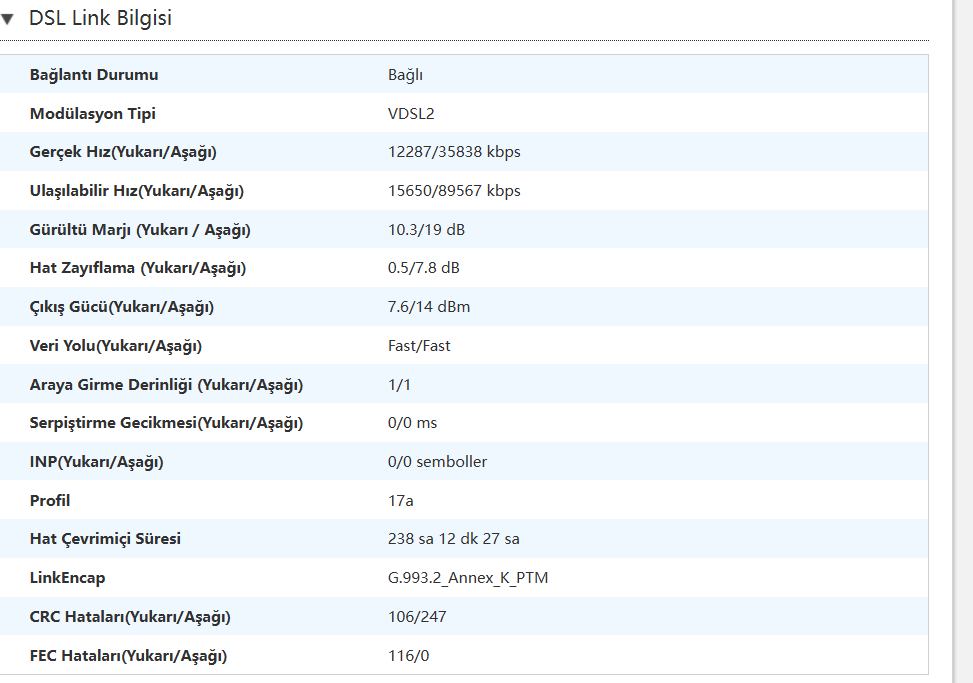Viewport: 973px width, 683px height.
Task: Select the 7.6/14 dBm output power value
Action: pyautogui.click(x=429, y=306)
